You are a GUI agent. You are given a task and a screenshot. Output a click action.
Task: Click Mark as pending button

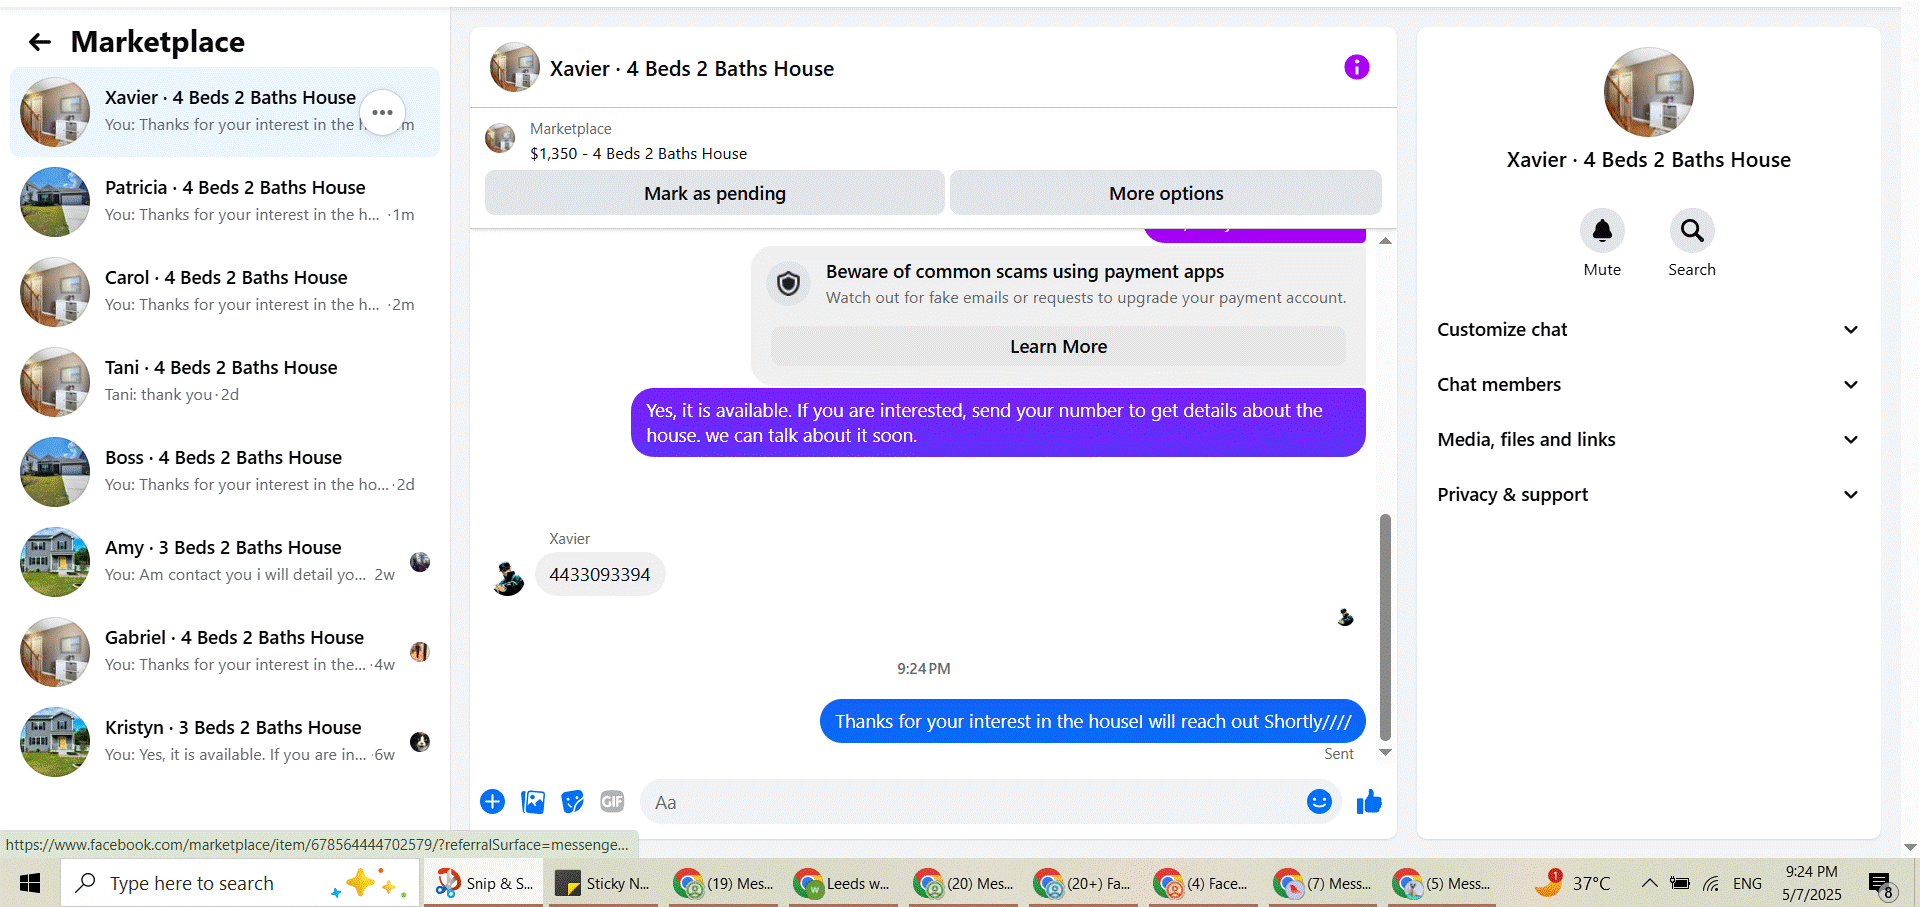tap(714, 193)
